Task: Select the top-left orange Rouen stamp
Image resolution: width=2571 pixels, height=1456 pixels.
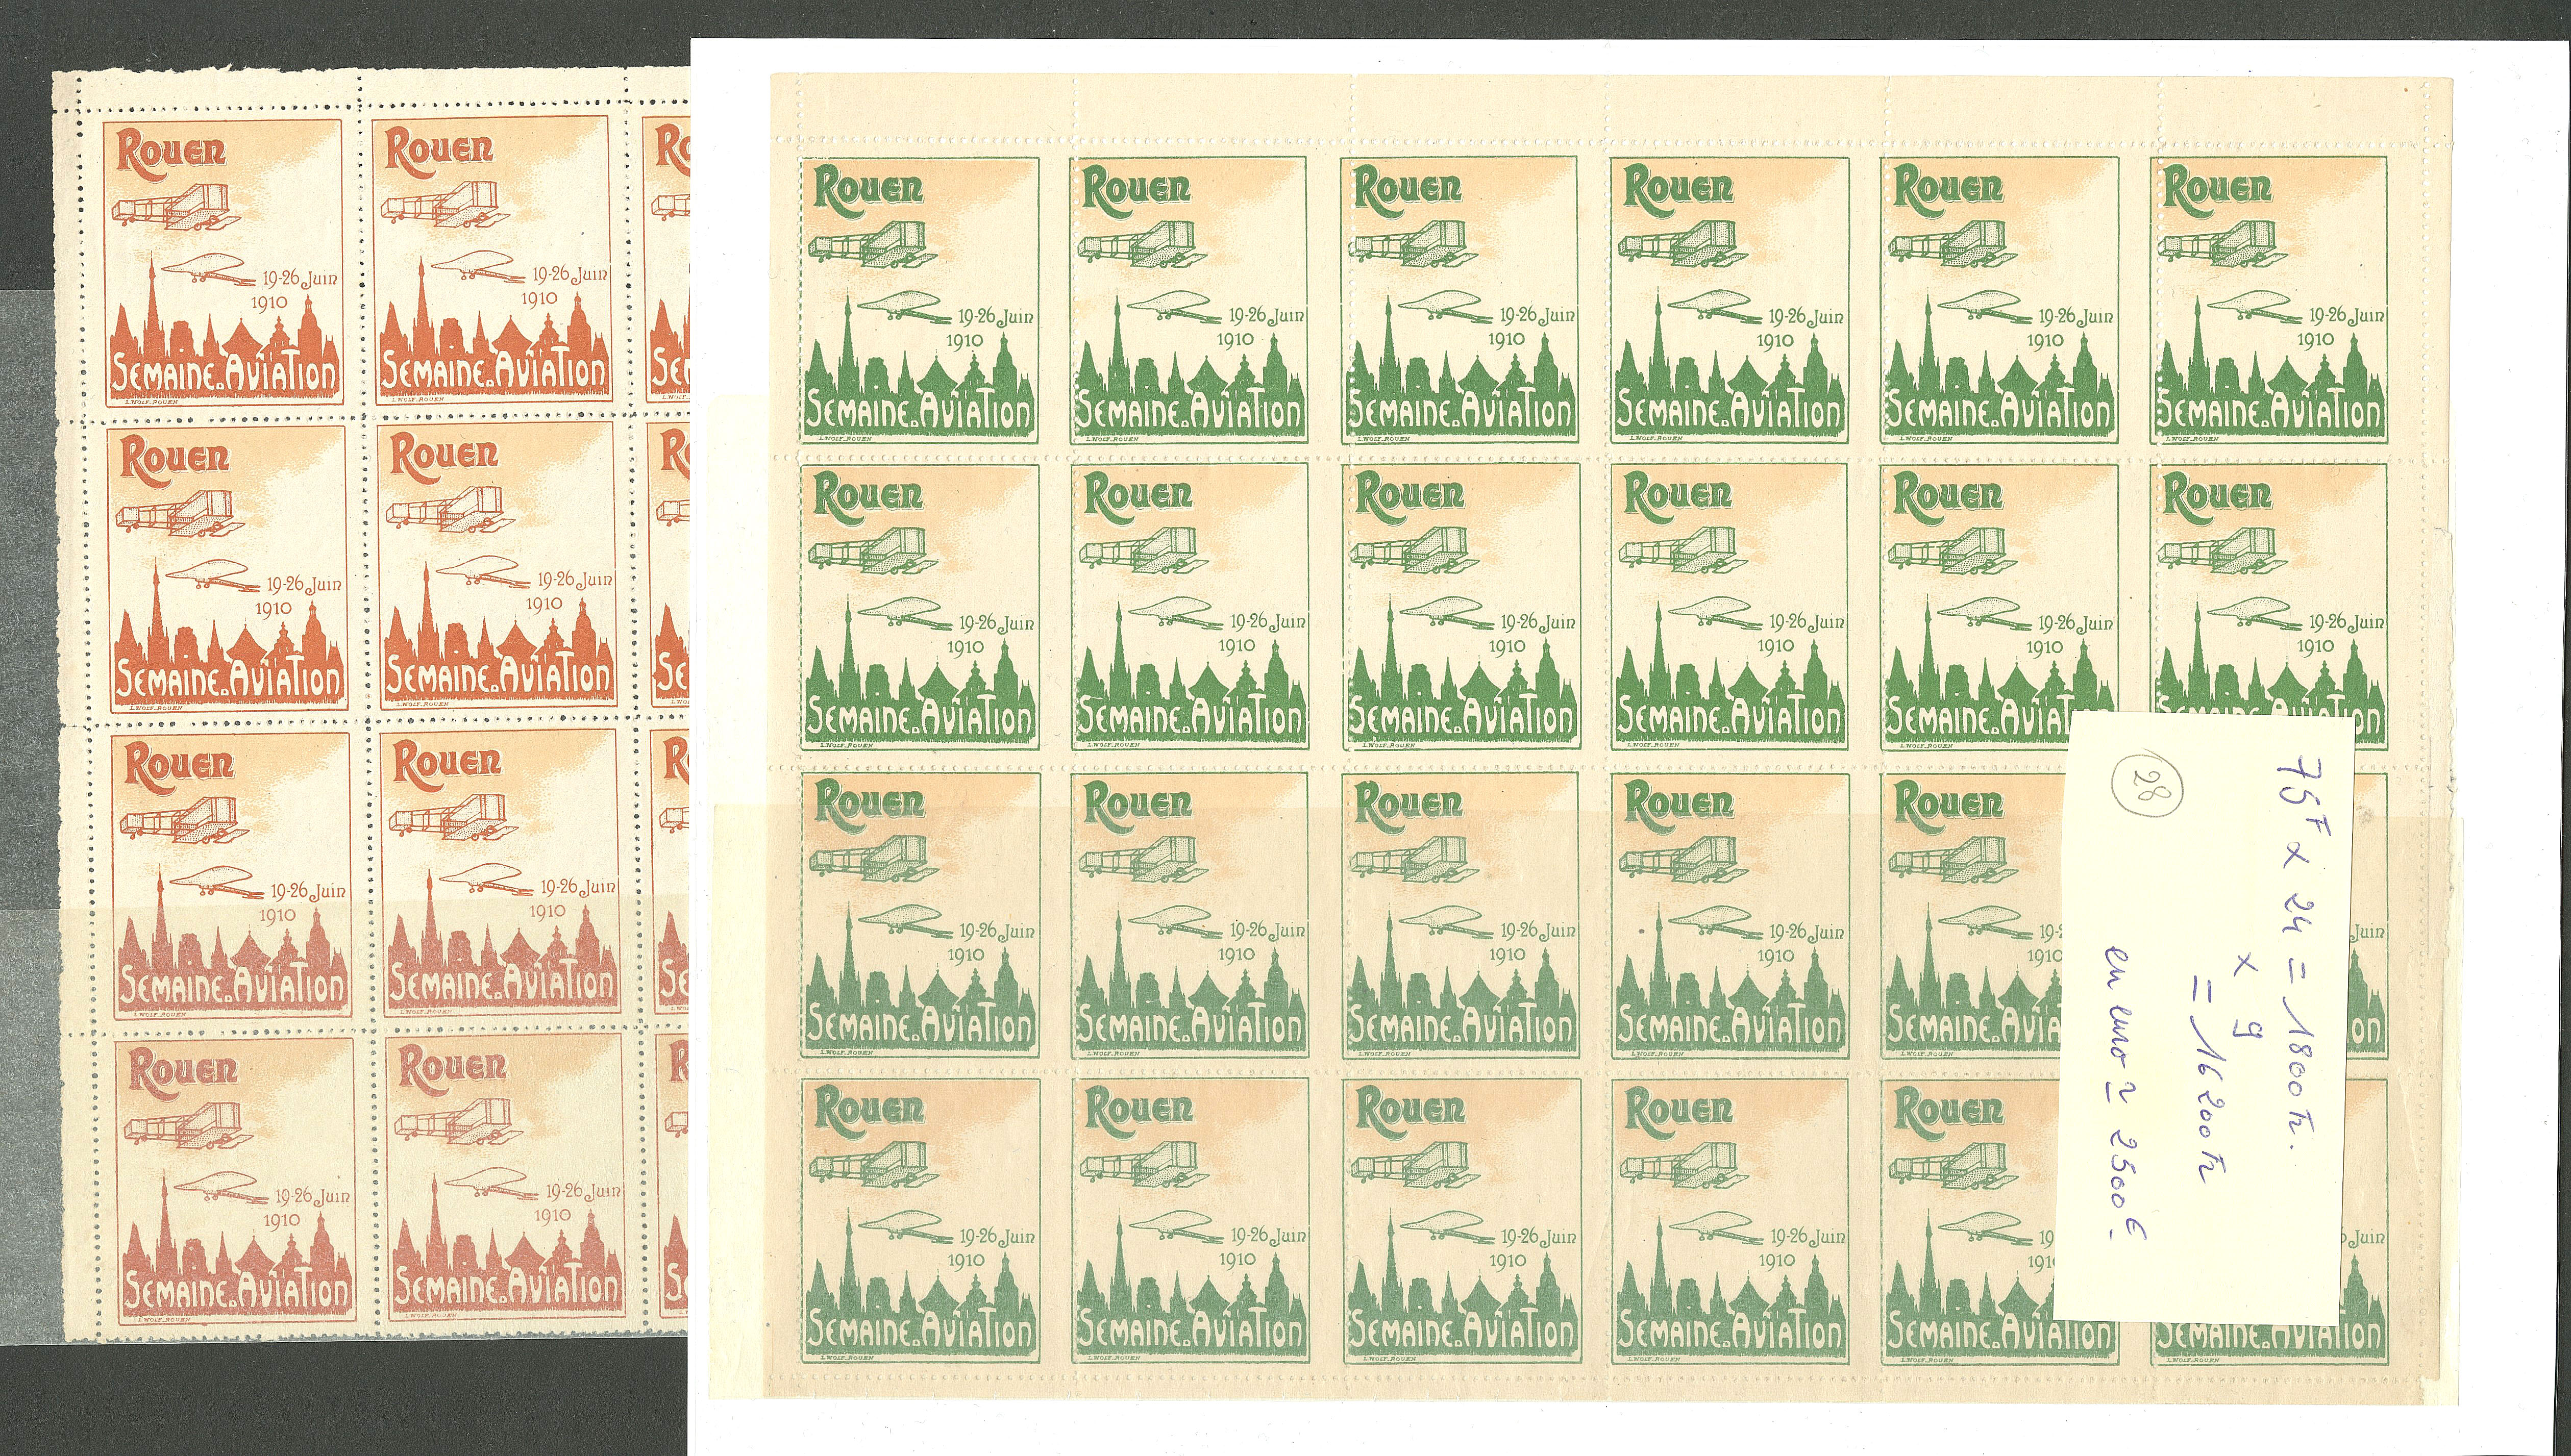Action: [x=224, y=262]
